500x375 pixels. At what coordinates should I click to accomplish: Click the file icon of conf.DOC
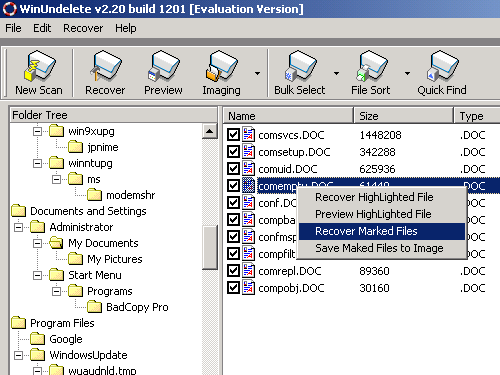248,203
